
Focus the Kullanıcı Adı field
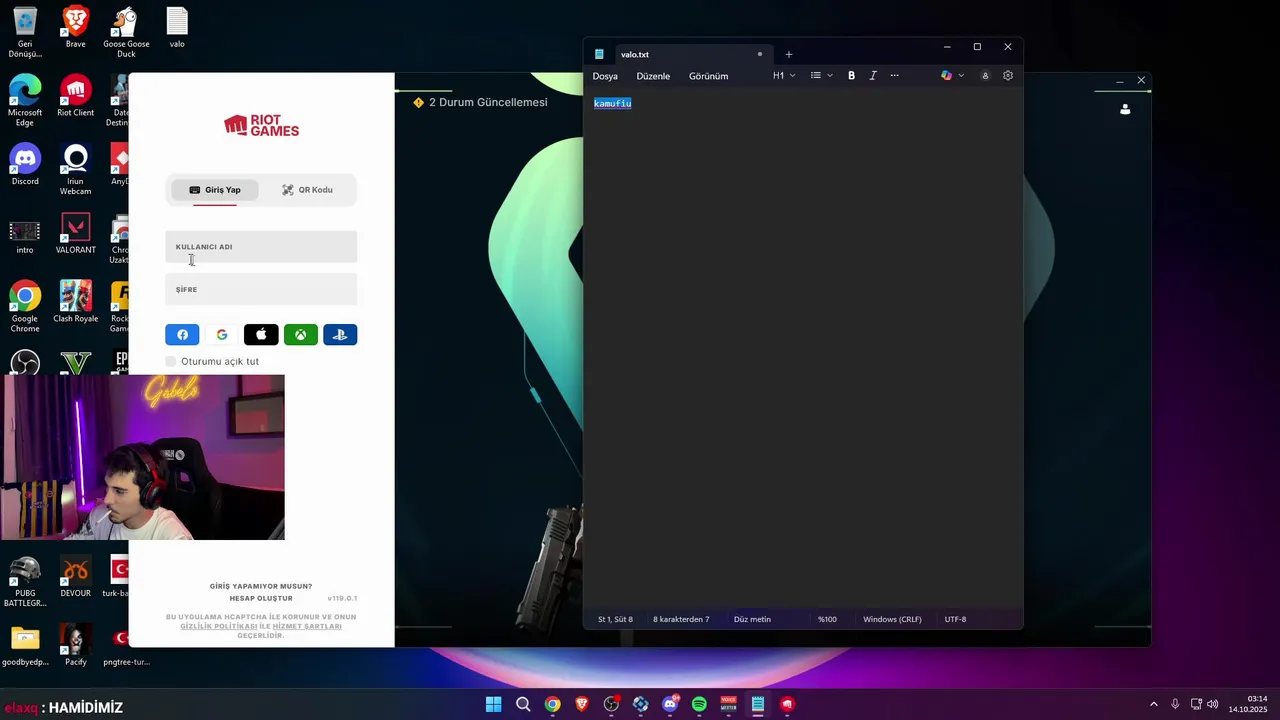pyautogui.click(x=261, y=247)
